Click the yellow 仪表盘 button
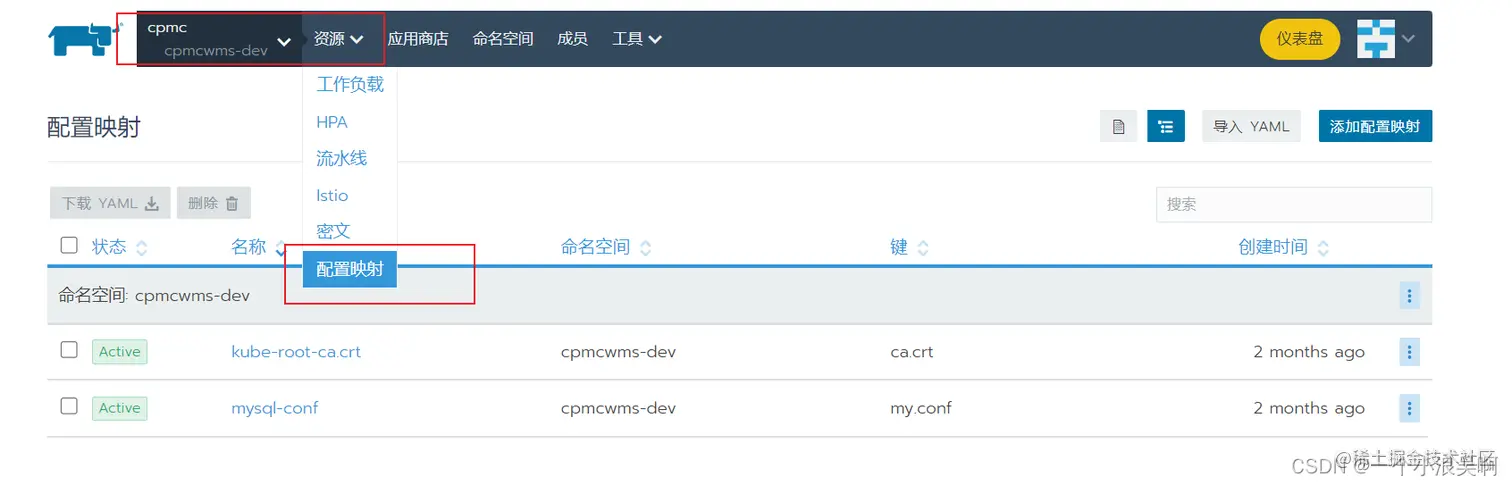Image resolution: width=1512 pixels, height=485 pixels. (1300, 39)
